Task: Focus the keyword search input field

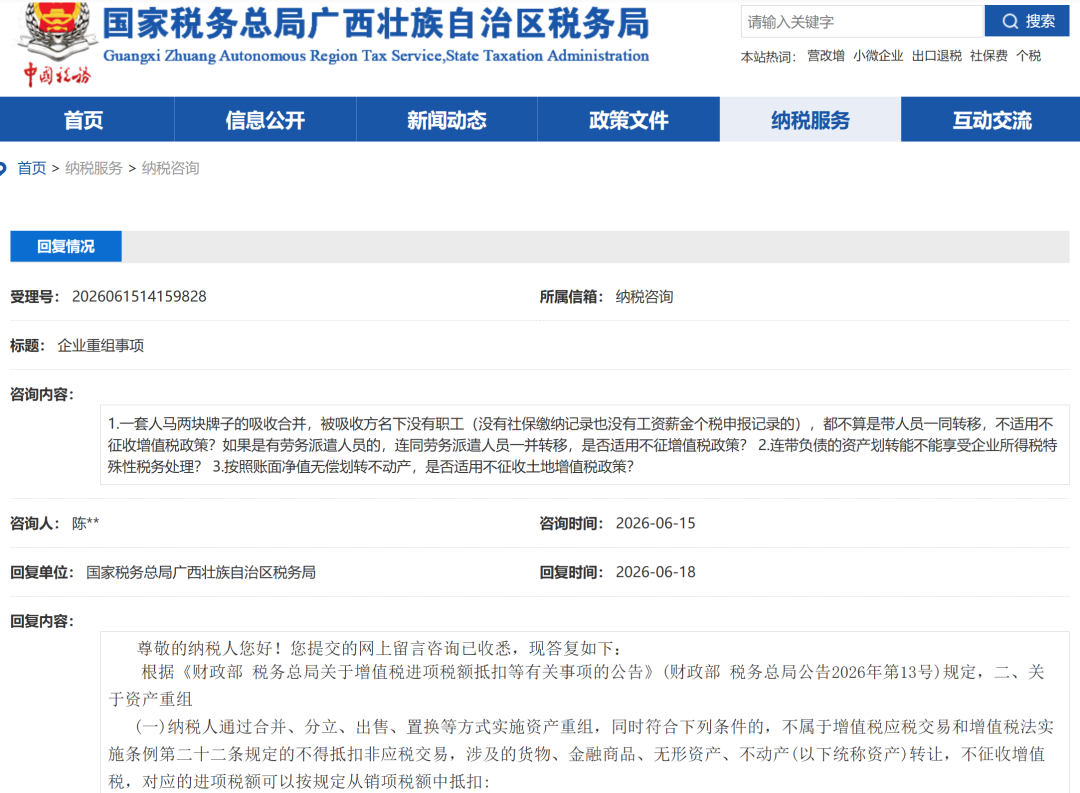Action: click(x=862, y=21)
